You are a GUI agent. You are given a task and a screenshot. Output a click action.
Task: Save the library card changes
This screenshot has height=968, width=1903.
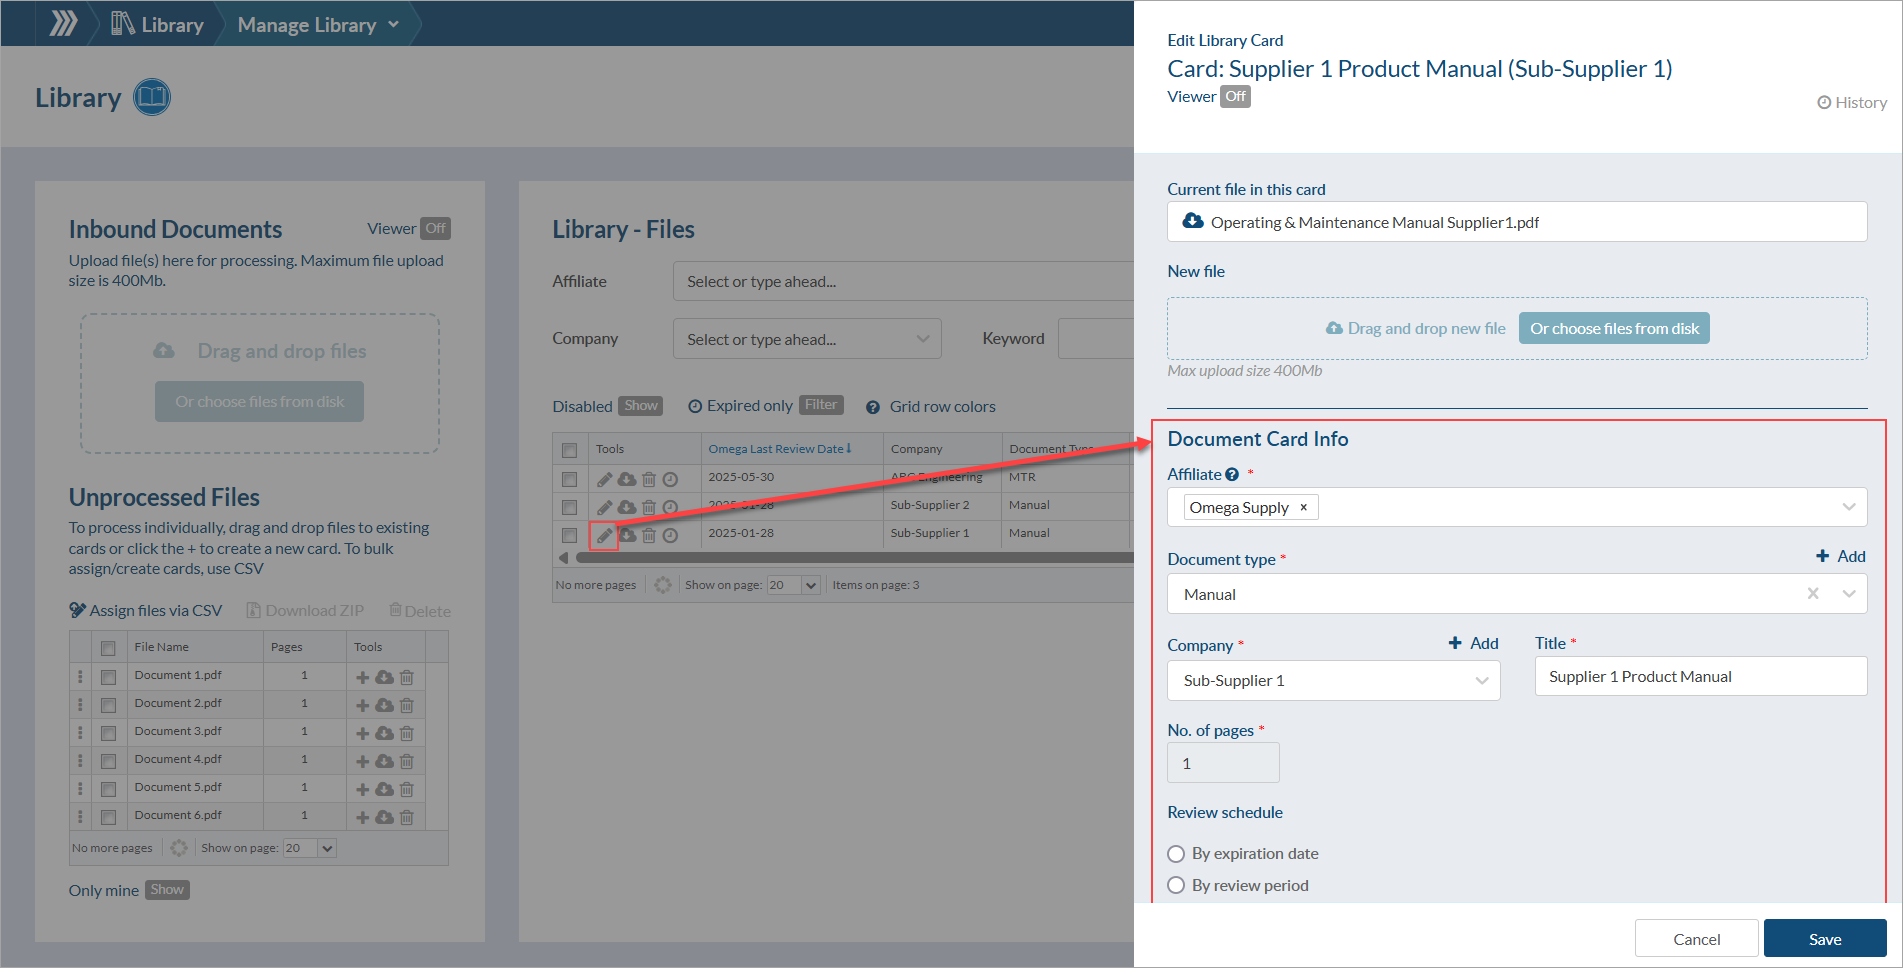(x=1825, y=939)
